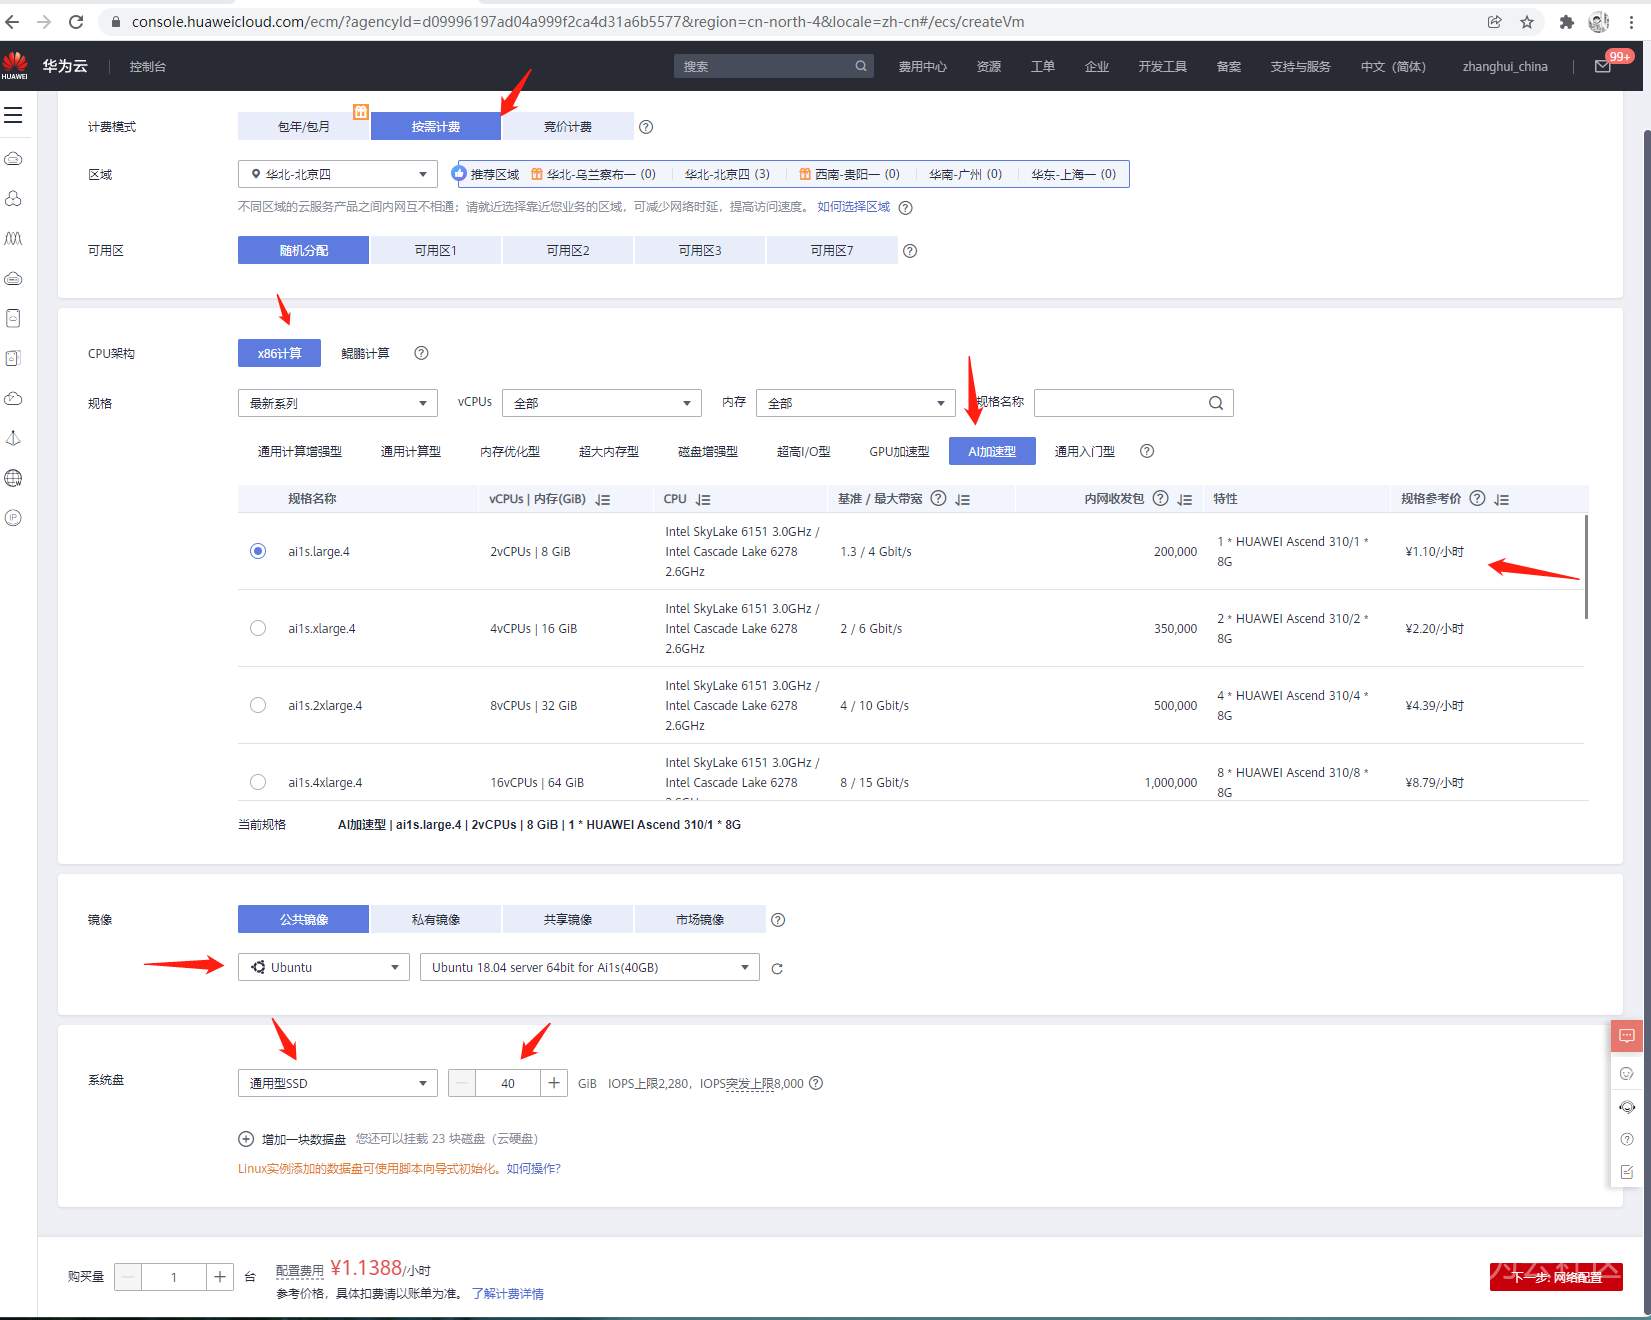Click help icon beside availability zone options
Image resolution: width=1651 pixels, height=1320 pixels.
tap(910, 251)
